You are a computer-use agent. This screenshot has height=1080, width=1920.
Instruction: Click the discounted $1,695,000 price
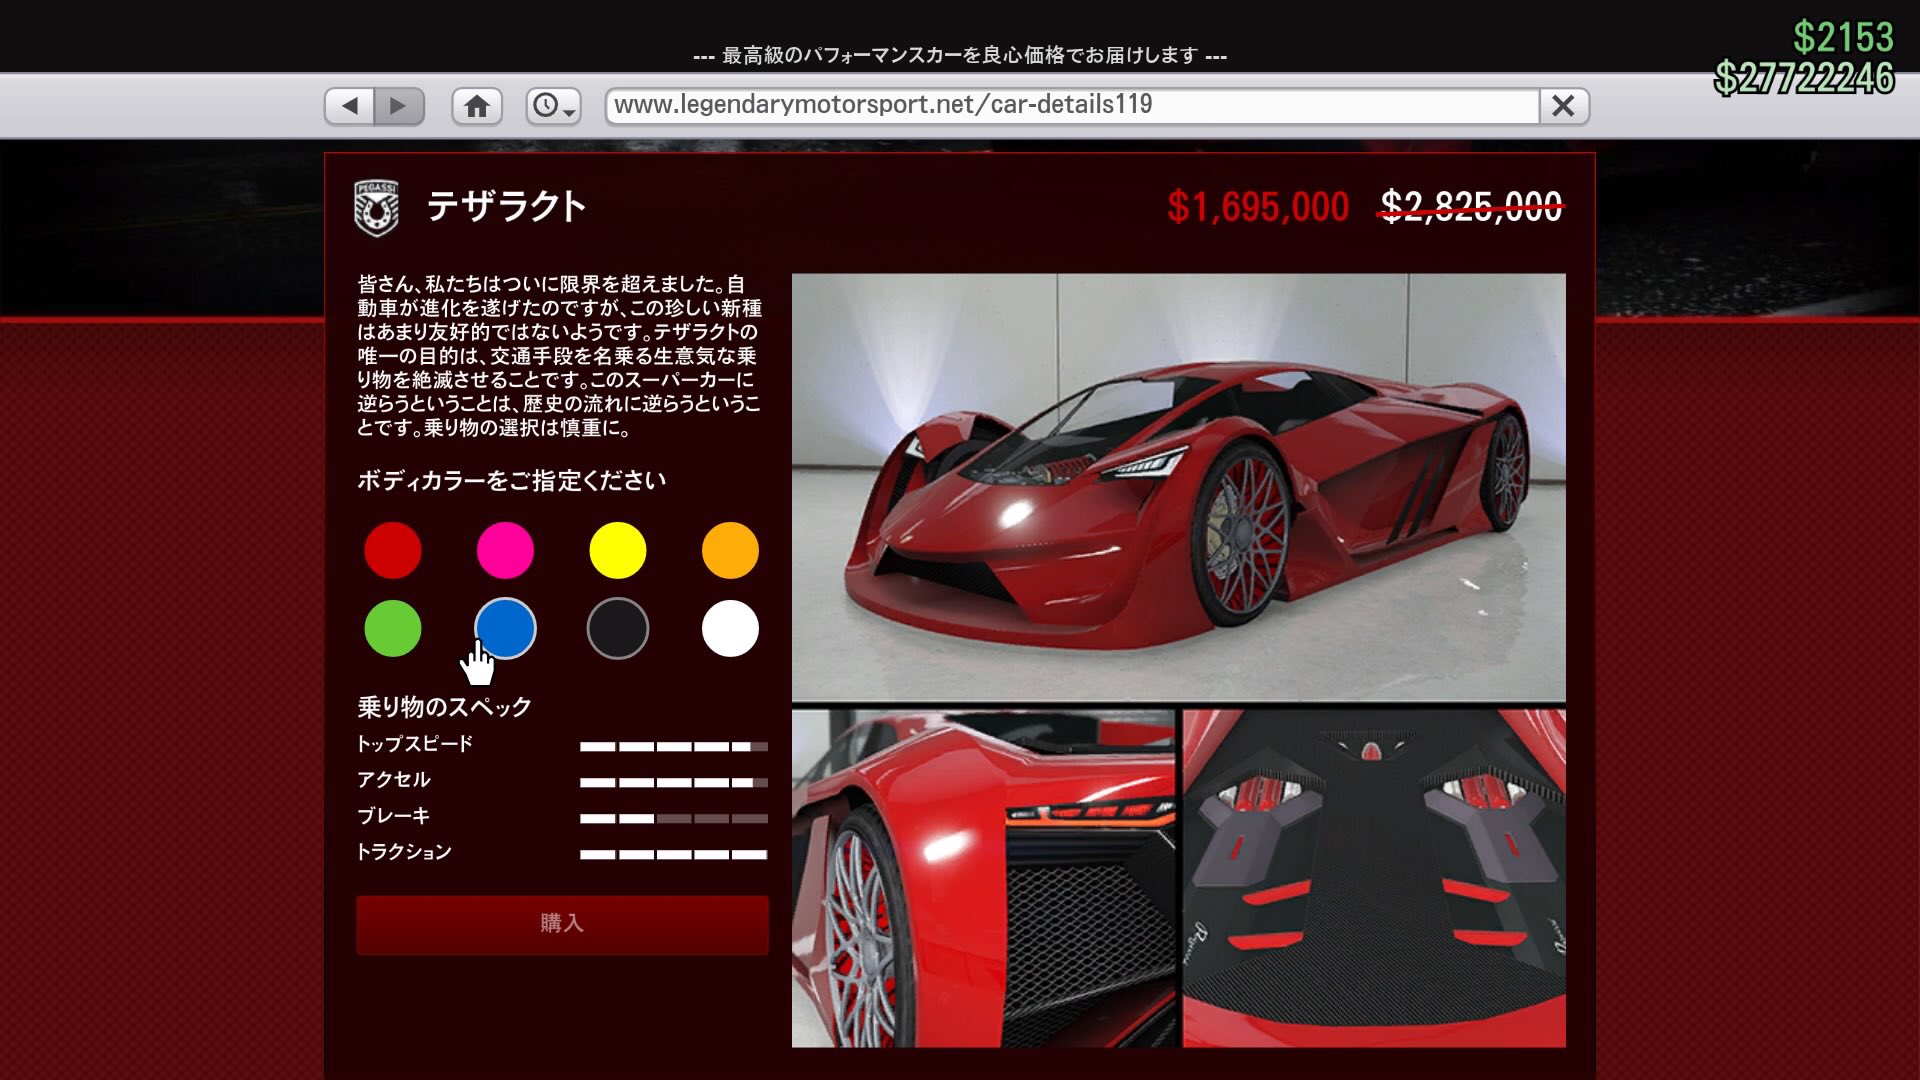(x=1258, y=207)
